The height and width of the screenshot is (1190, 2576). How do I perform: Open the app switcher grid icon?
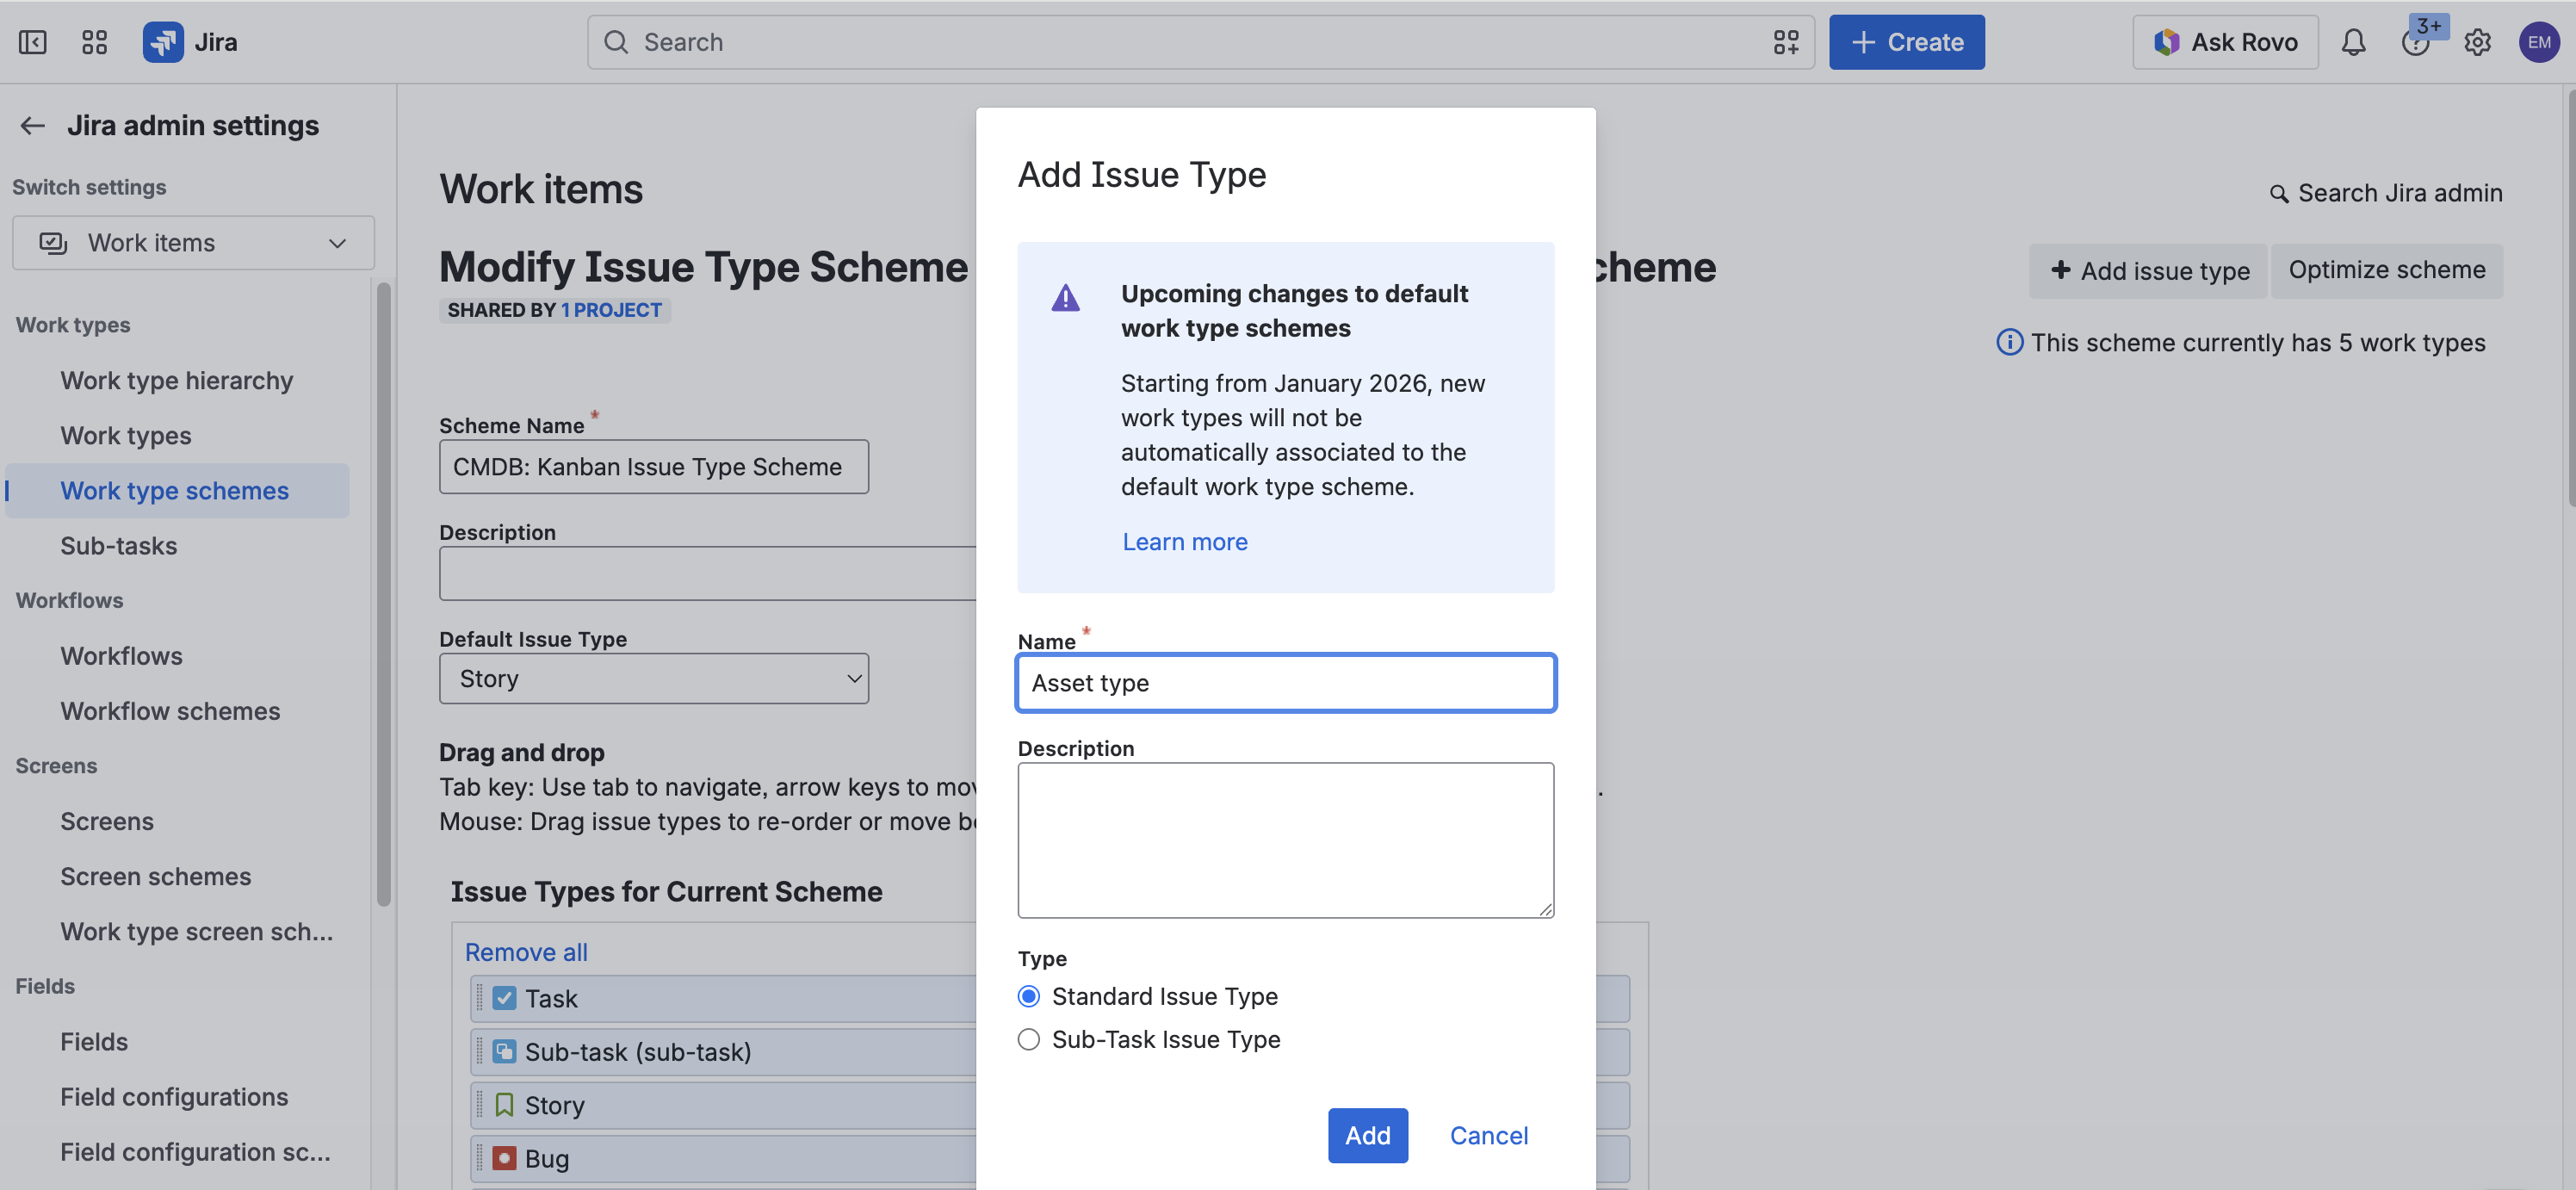tap(94, 42)
